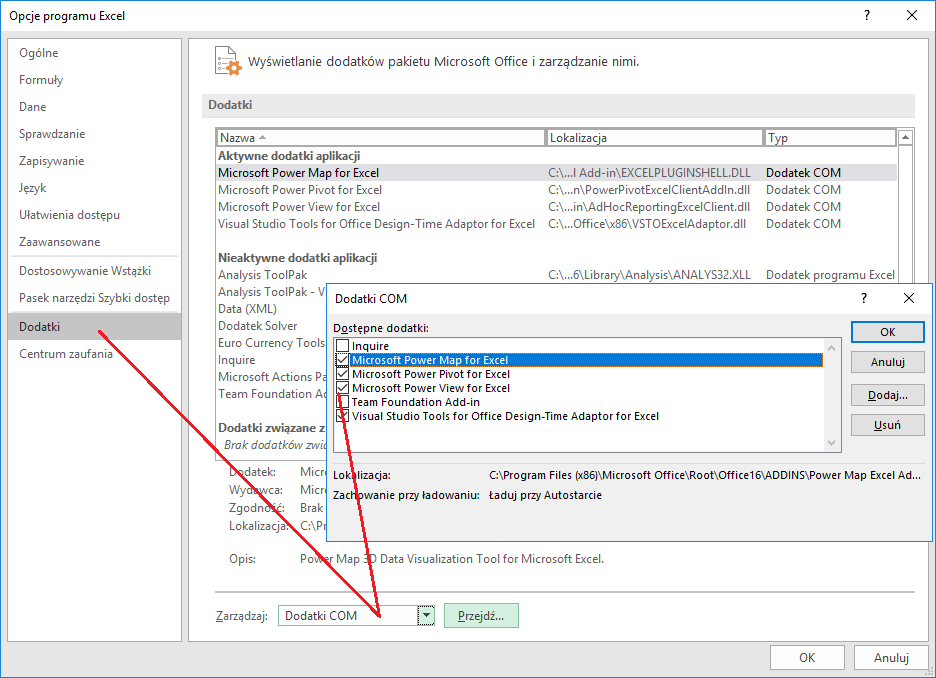Image resolution: width=936 pixels, height=678 pixels.
Task: Enable Team Foundation Add-in checkbox
Action: coord(343,402)
